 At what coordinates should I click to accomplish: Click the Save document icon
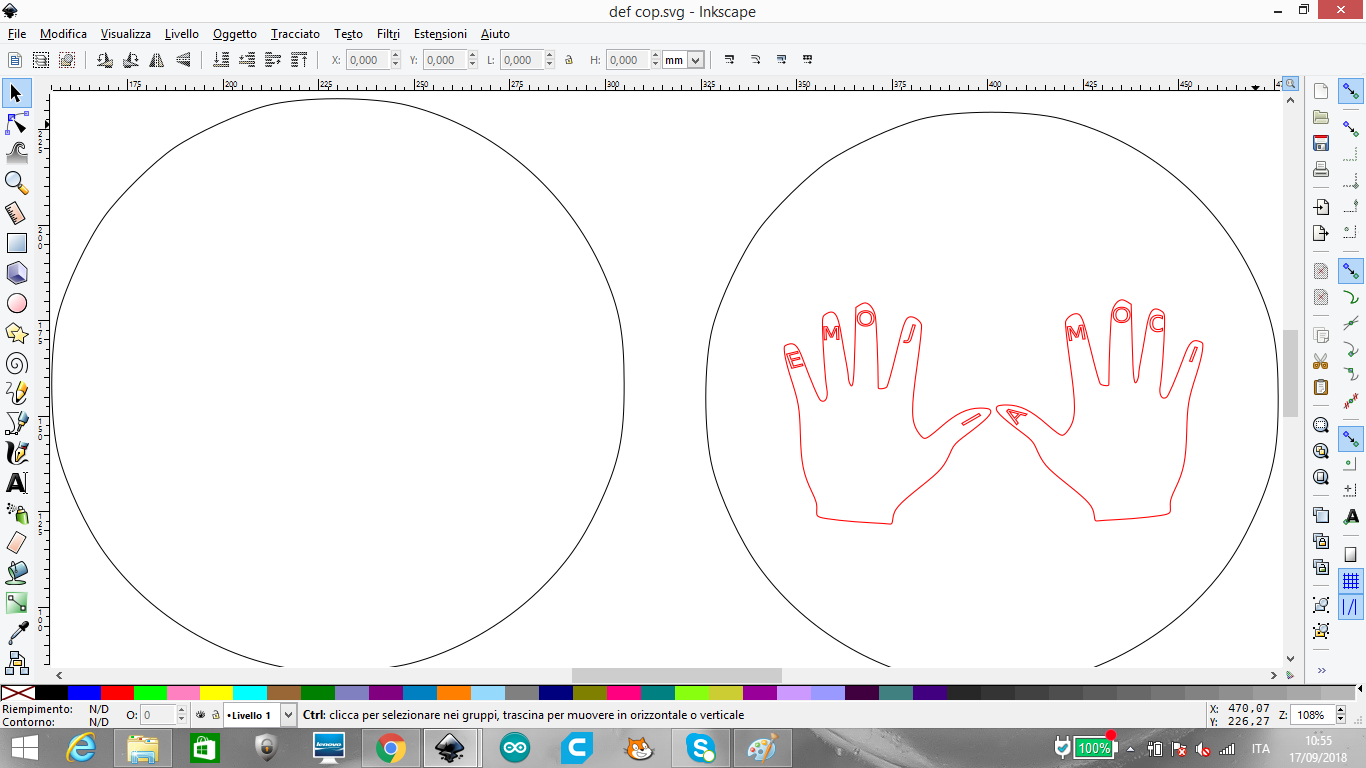point(1321,143)
